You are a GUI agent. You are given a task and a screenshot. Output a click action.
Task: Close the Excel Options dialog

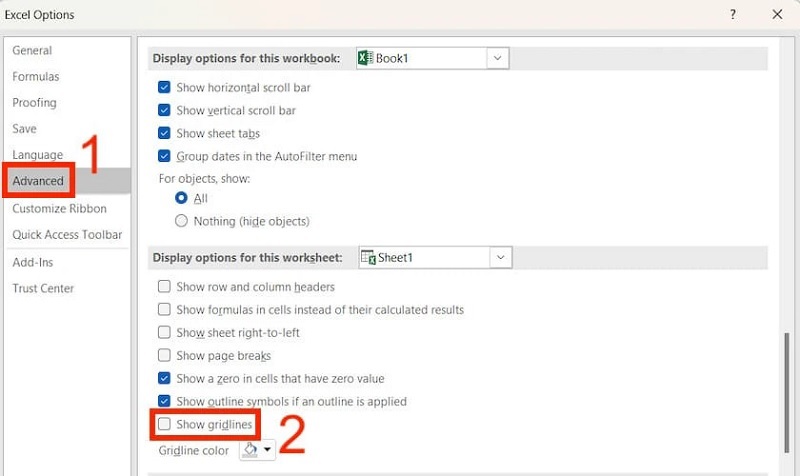tap(777, 15)
